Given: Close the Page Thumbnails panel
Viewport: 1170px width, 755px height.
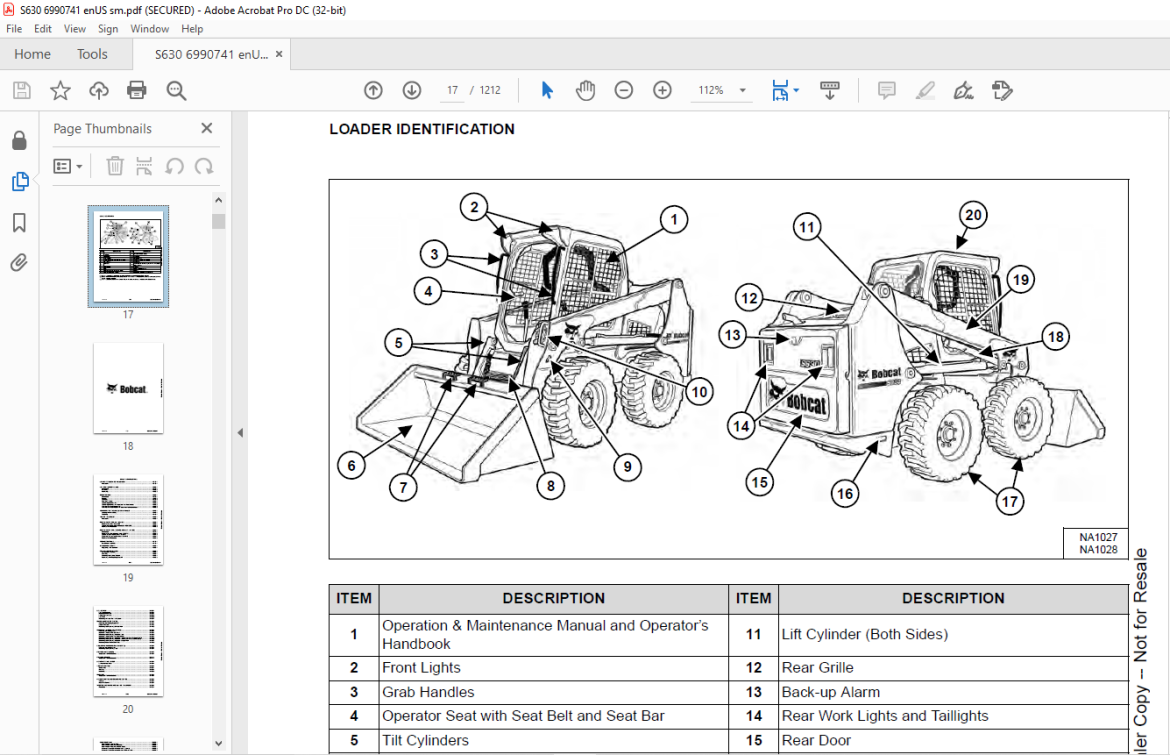Looking at the screenshot, I should (x=207, y=128).
